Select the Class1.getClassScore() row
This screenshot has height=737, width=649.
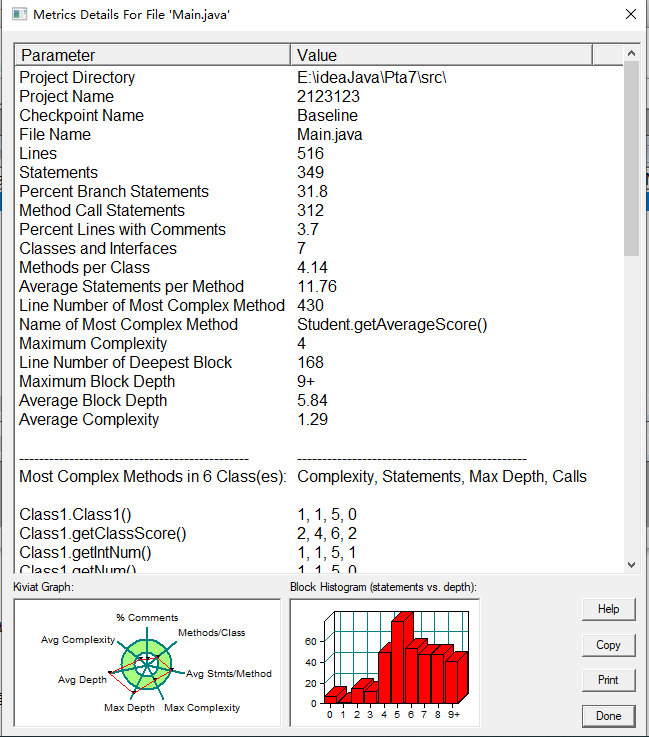(x=319, y=533)
